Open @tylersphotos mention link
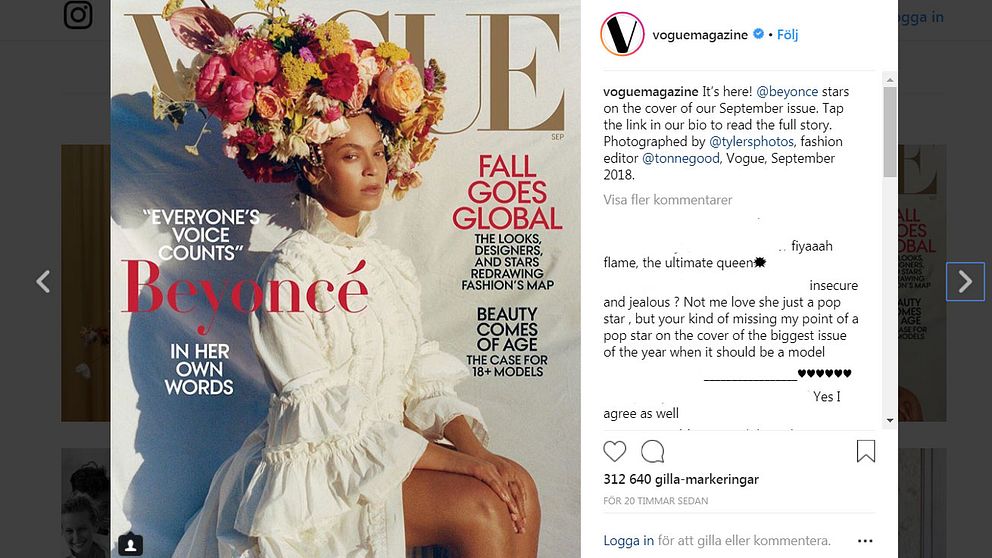 click(751, 141)
